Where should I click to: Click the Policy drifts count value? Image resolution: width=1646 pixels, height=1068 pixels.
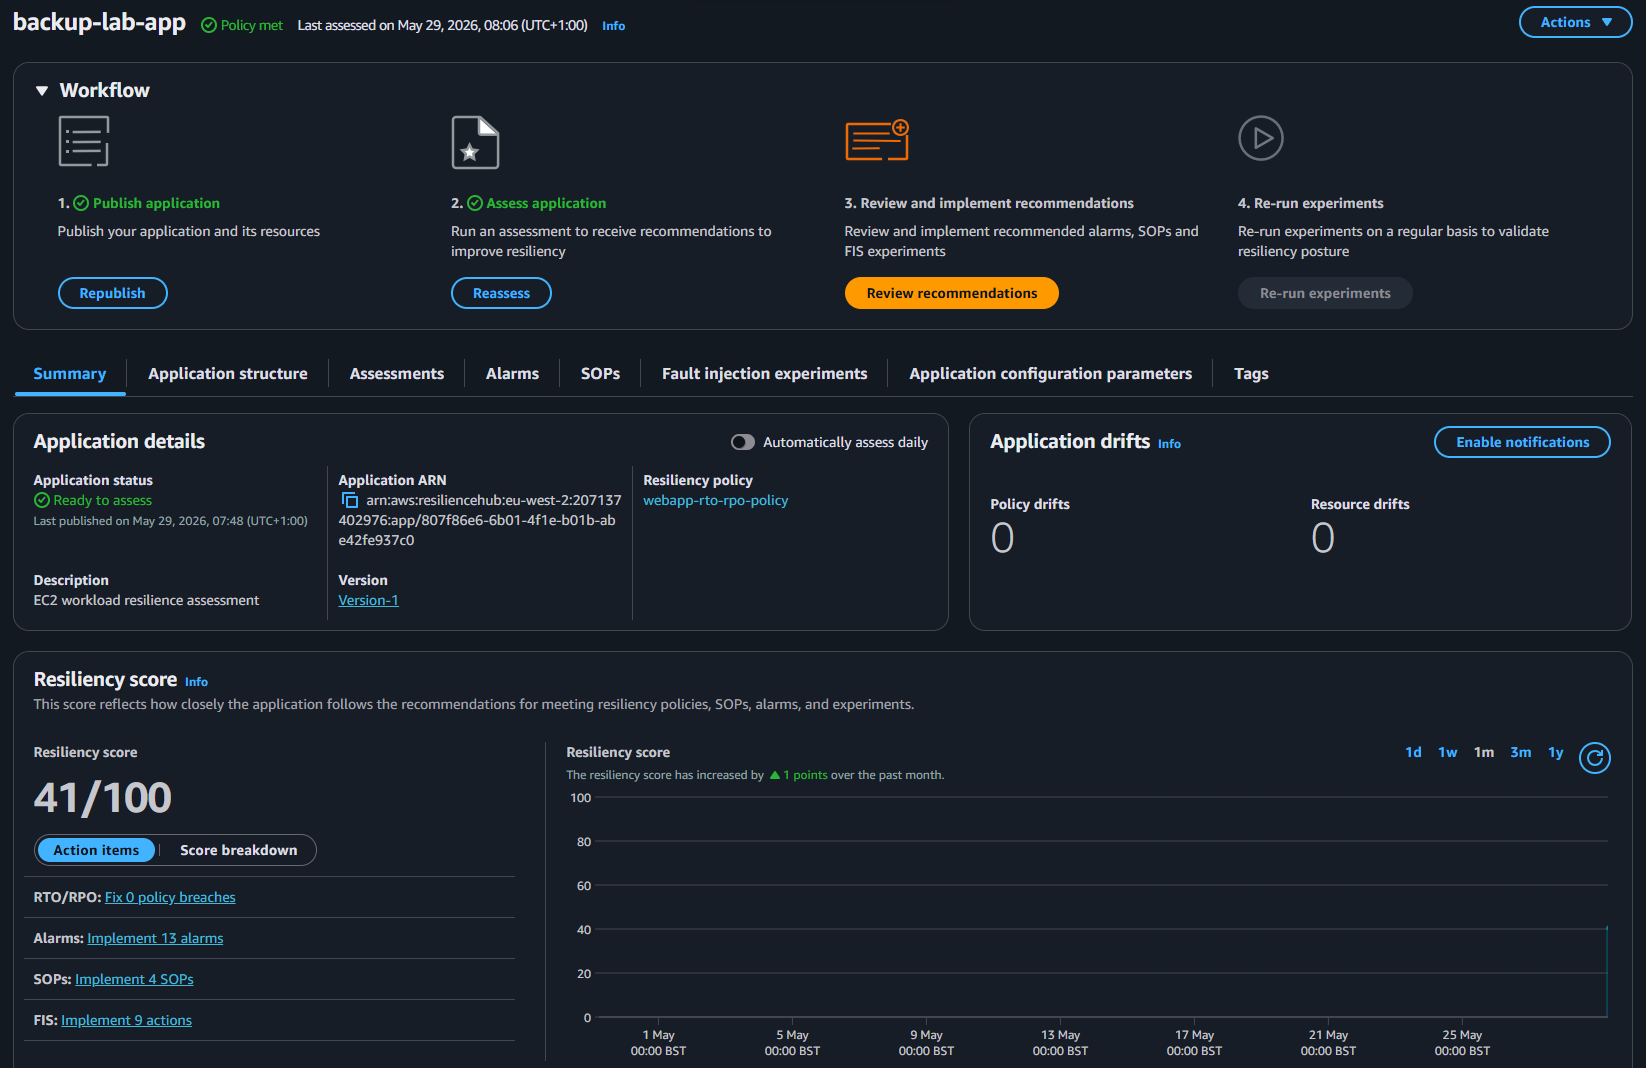(1002, 538)
